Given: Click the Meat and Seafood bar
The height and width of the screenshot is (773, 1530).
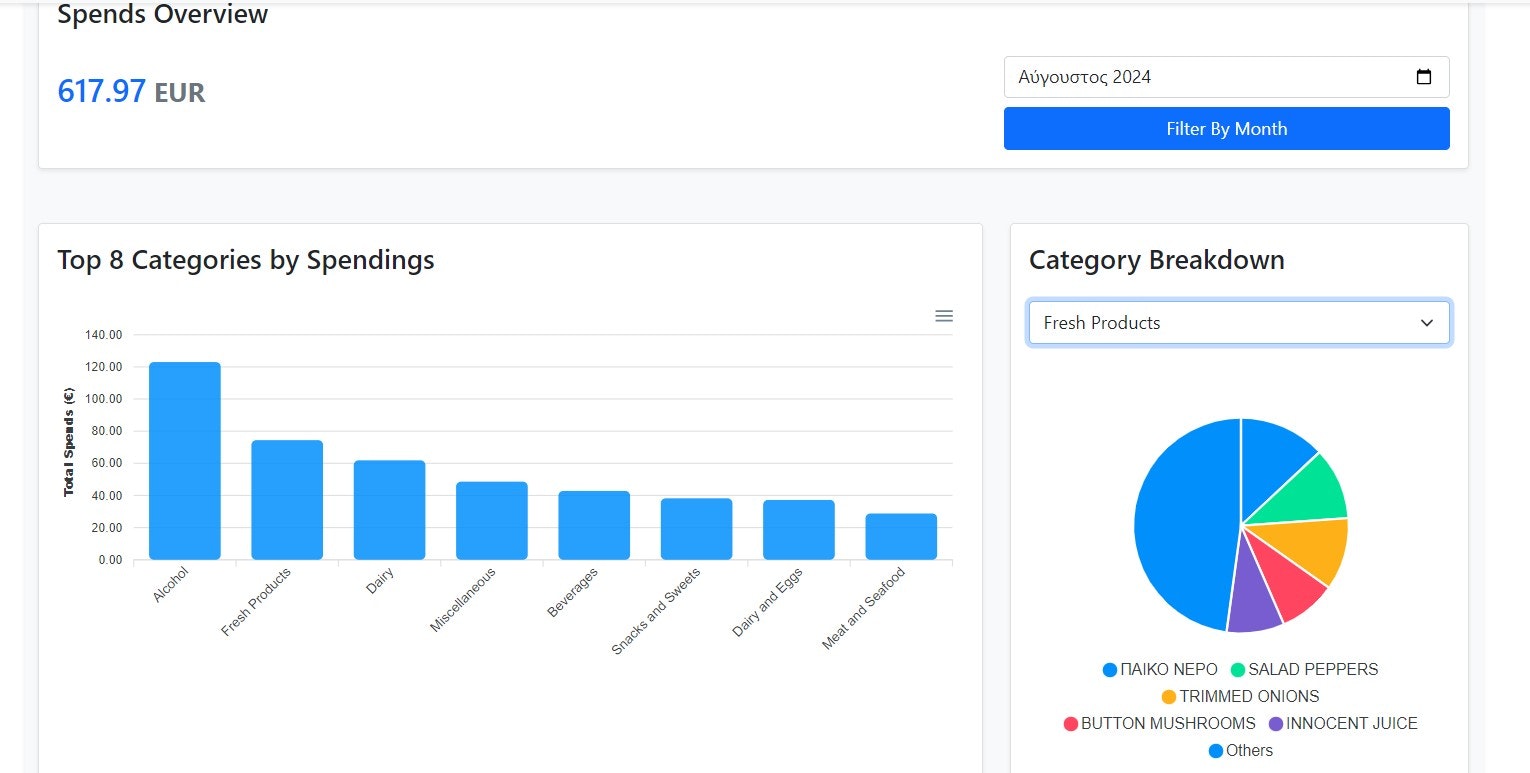Looking at the screenshot, I should pos(901,537).
